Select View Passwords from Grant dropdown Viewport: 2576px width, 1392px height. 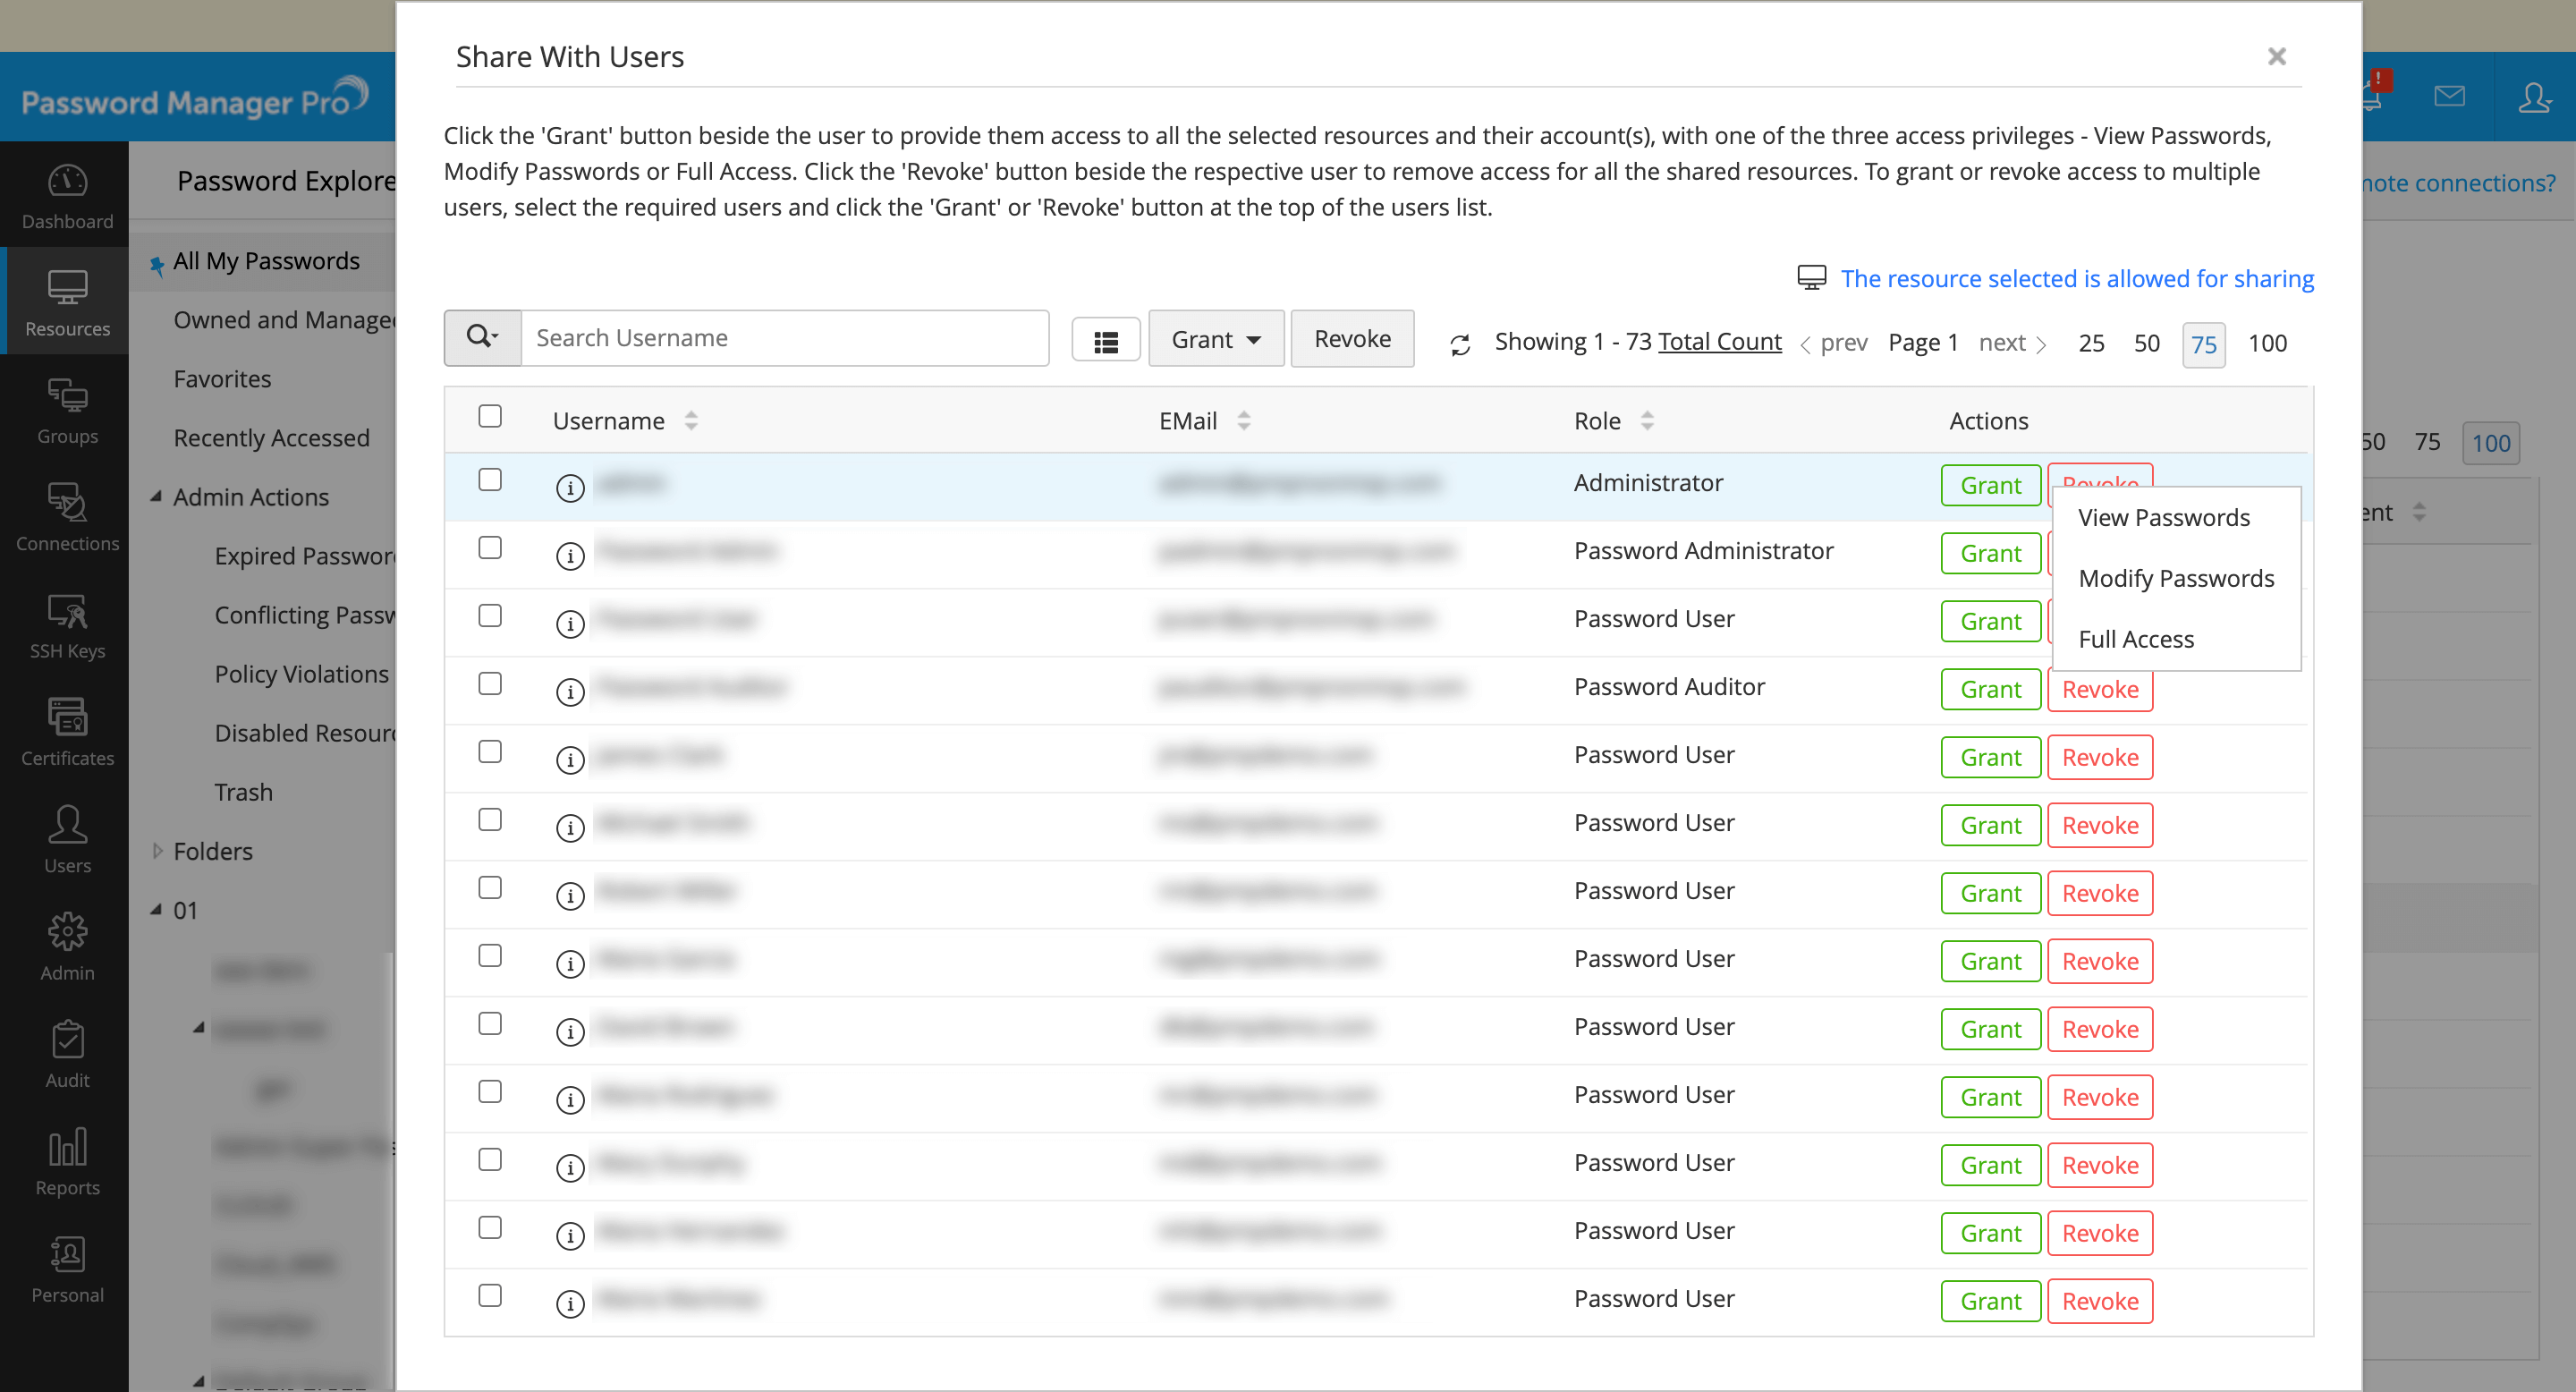2166,516
